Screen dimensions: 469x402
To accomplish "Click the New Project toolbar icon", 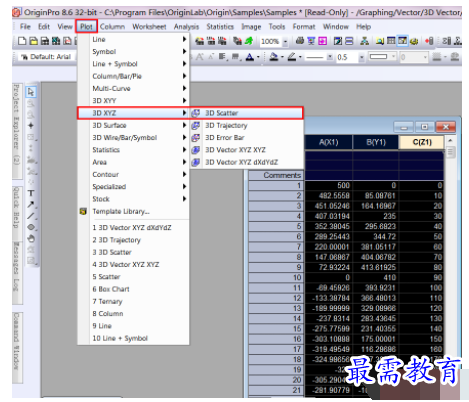I will point(22,41).
